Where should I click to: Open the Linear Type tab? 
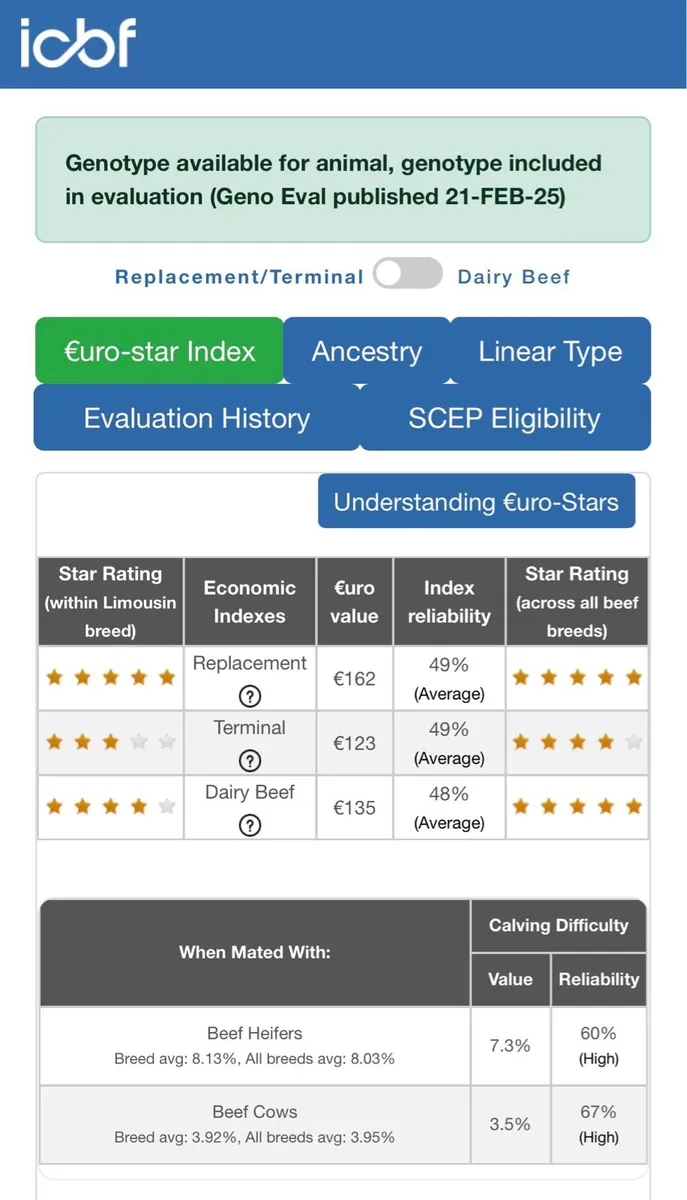(x=550, y=351)
